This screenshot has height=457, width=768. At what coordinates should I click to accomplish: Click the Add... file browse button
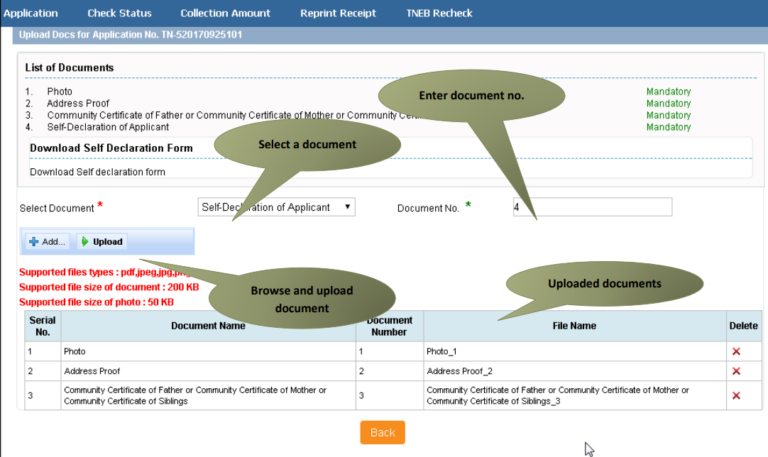47,242
